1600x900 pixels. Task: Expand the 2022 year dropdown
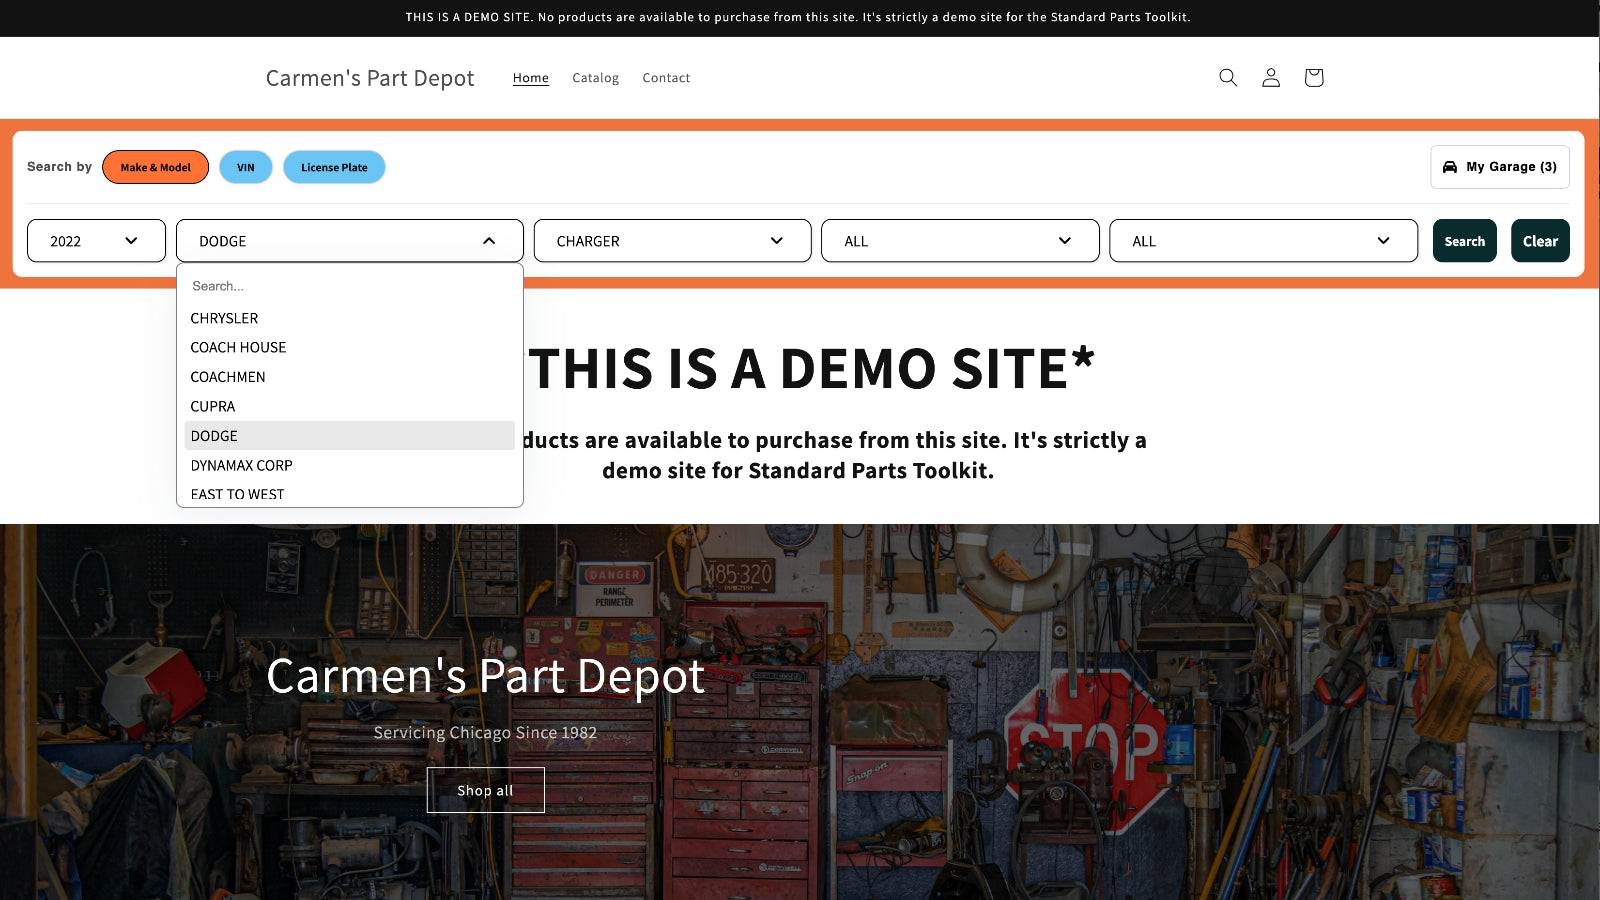pyautogui.click(x=96, y=241)
